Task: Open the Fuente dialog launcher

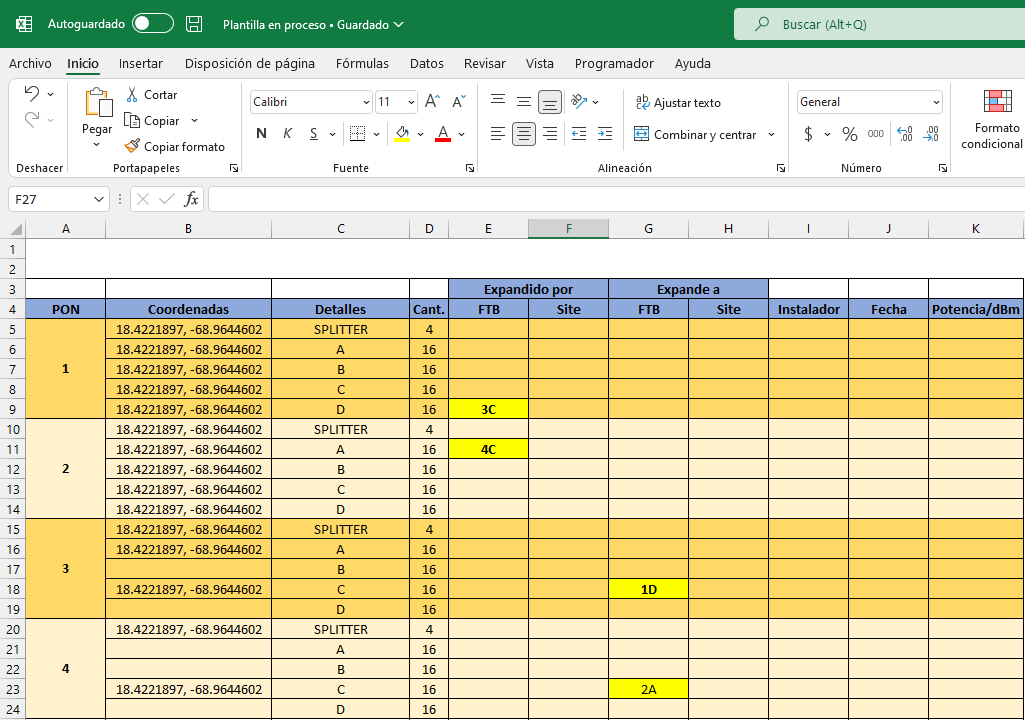Action: pos(469,168)
